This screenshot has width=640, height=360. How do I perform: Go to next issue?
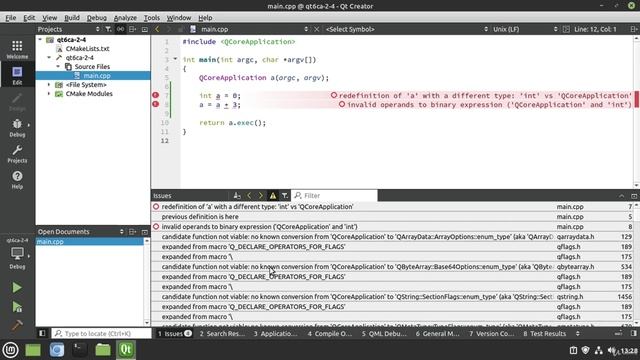(261, 196)
